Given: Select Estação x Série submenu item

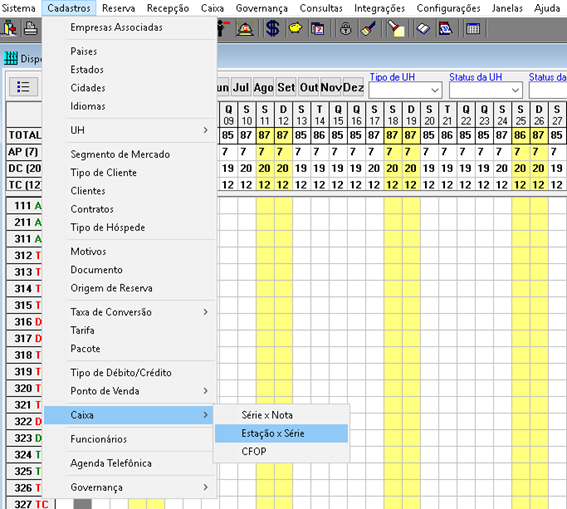Looking at the screenshot, I should pos(281,433).
